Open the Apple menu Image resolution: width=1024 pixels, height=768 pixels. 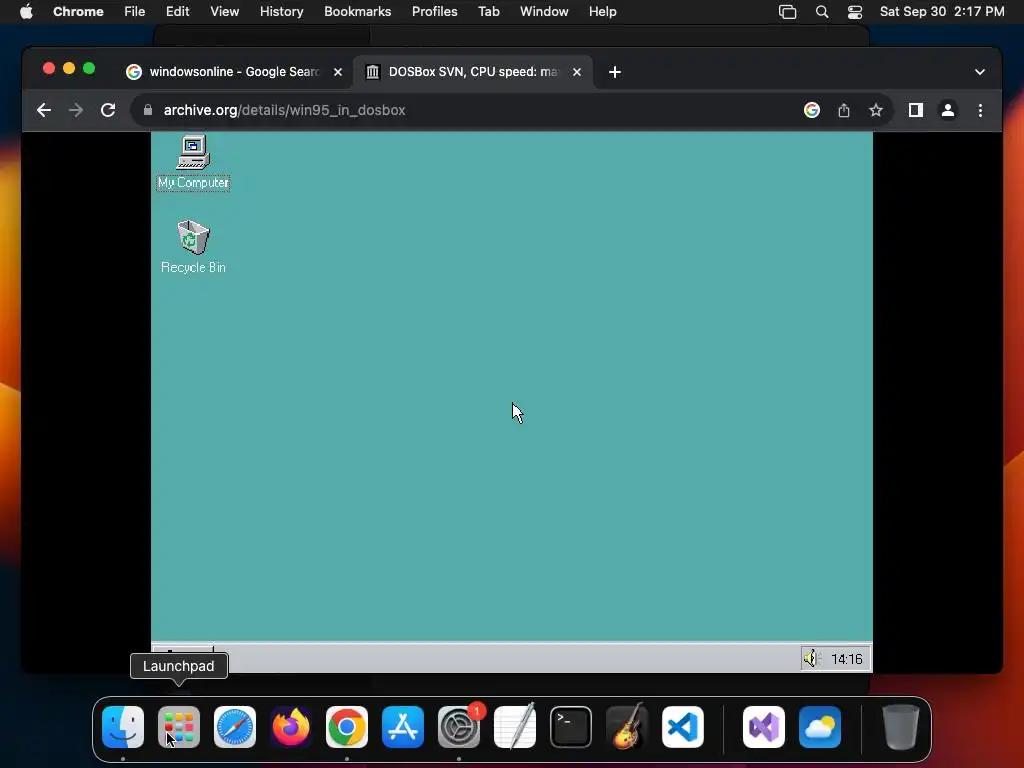26,12
